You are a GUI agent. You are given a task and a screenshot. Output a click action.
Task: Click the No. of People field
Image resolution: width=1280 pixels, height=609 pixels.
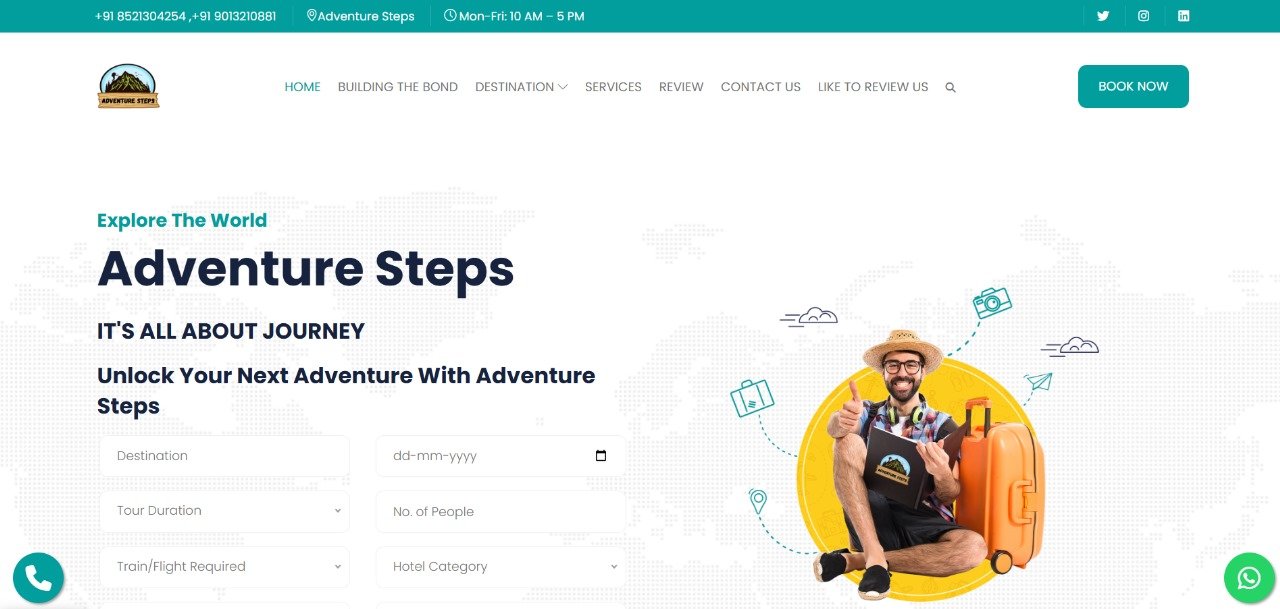501,511
